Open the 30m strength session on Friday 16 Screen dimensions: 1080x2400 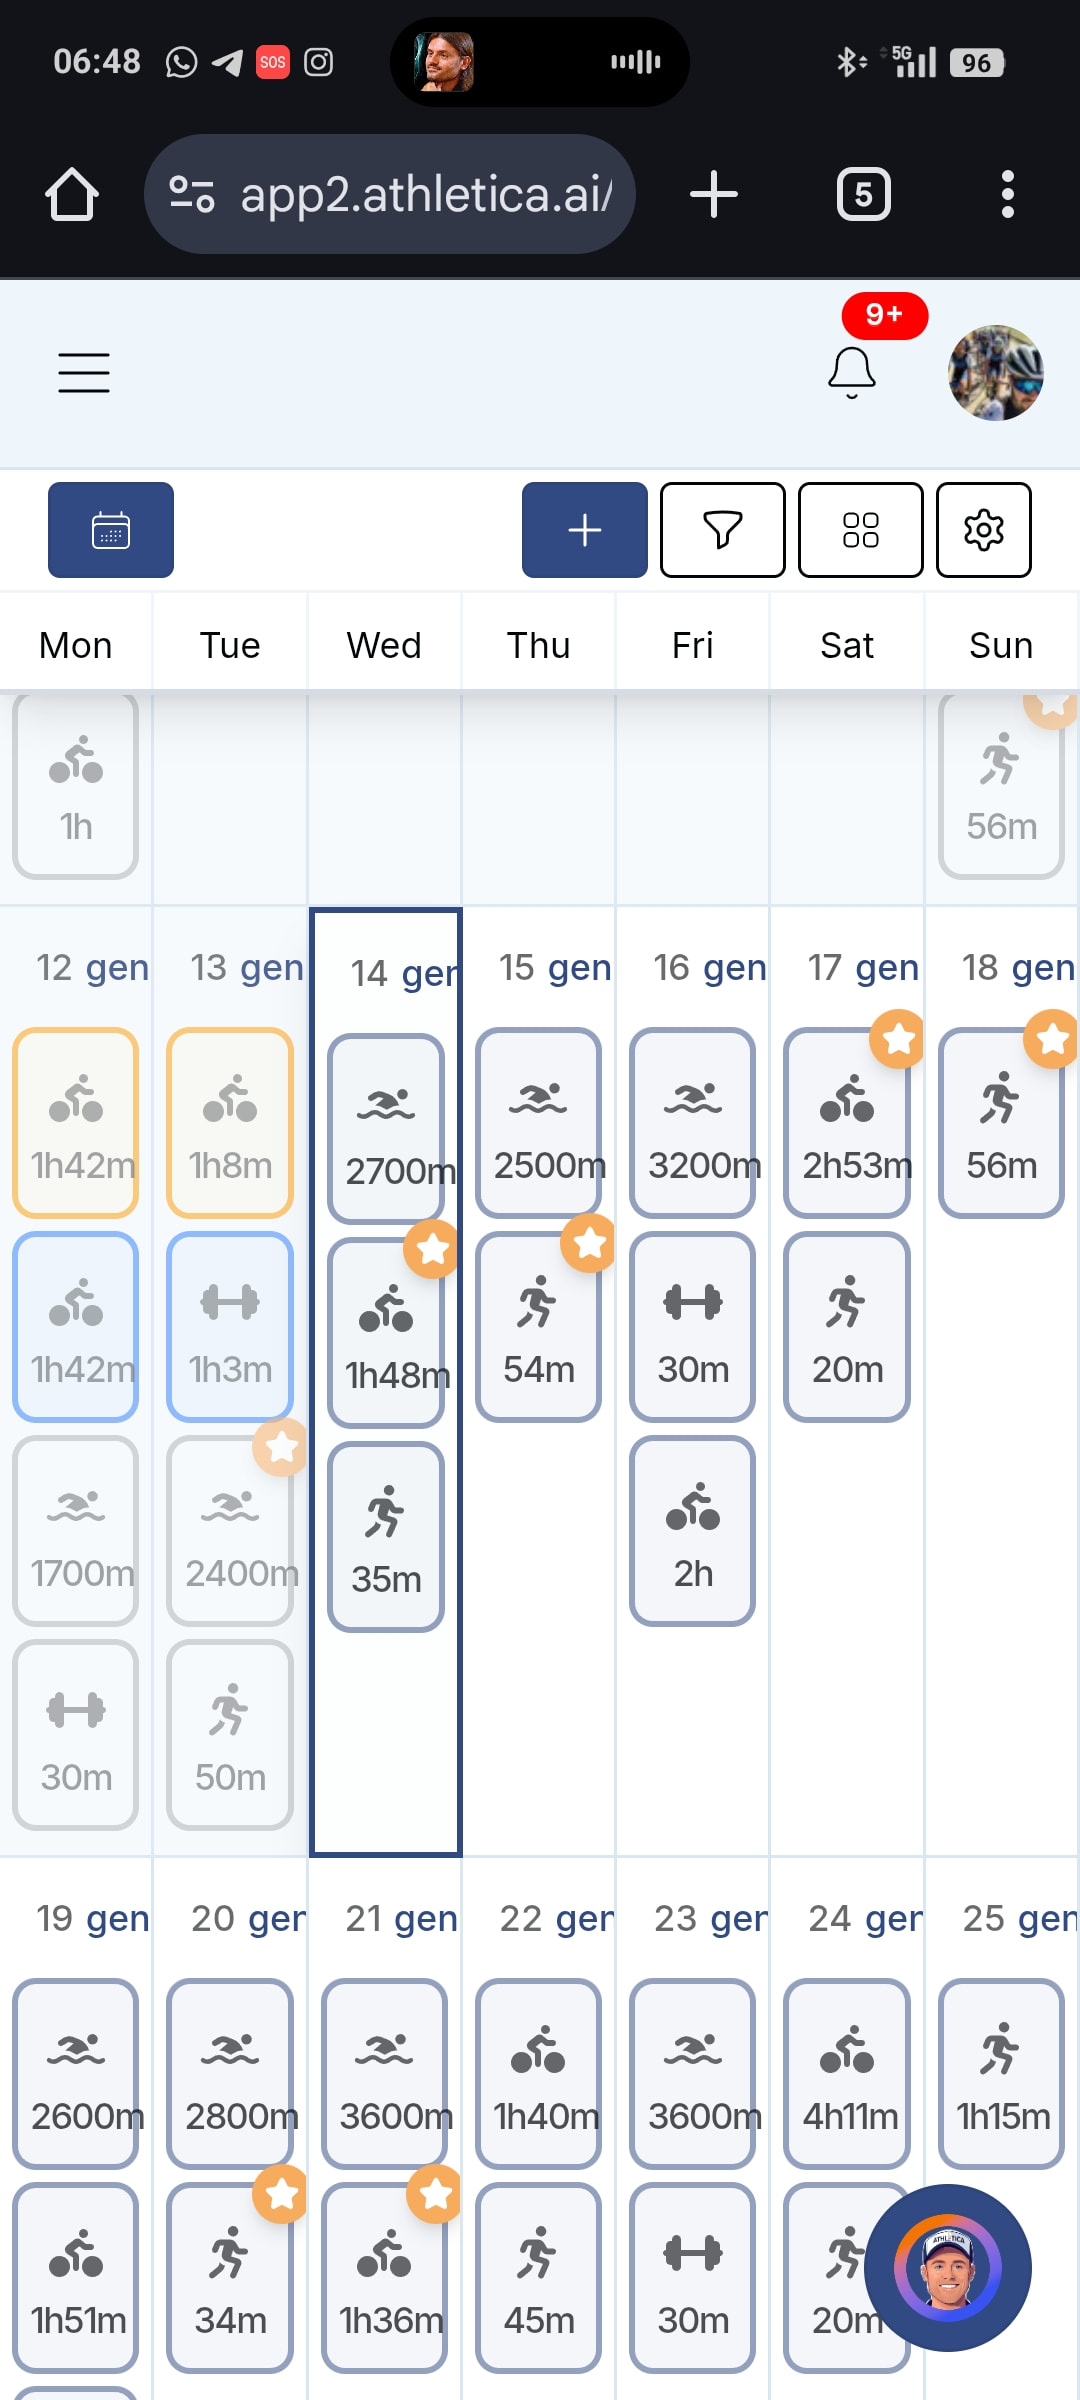(692, 1326)
